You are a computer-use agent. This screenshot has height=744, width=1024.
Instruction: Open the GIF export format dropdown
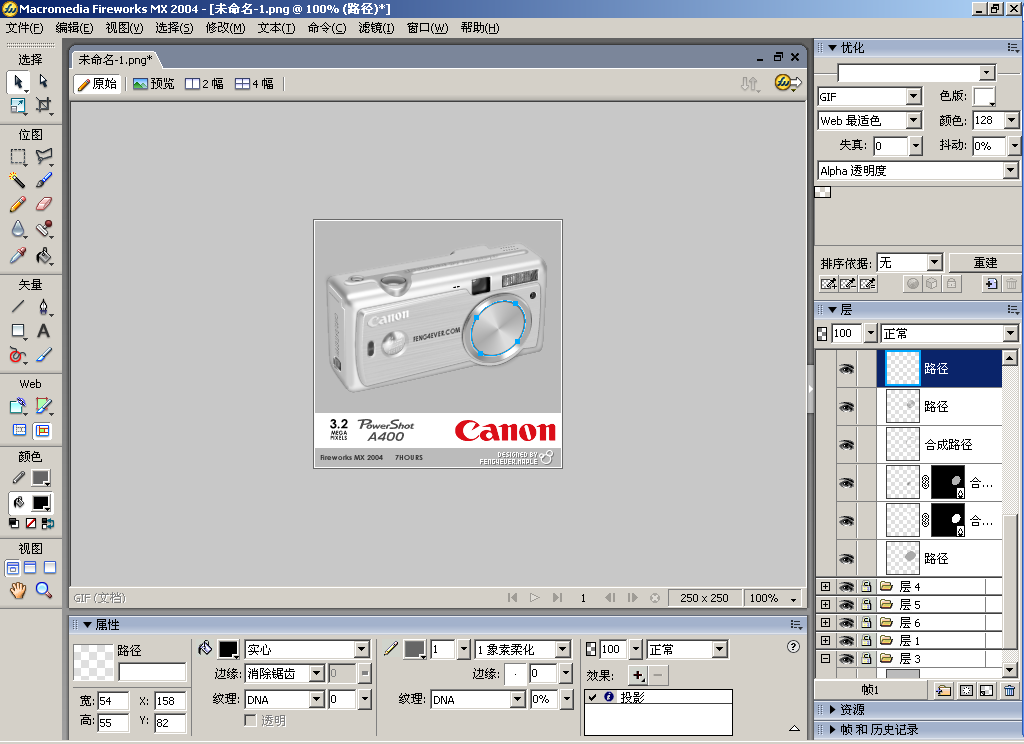tap(914, 97)
